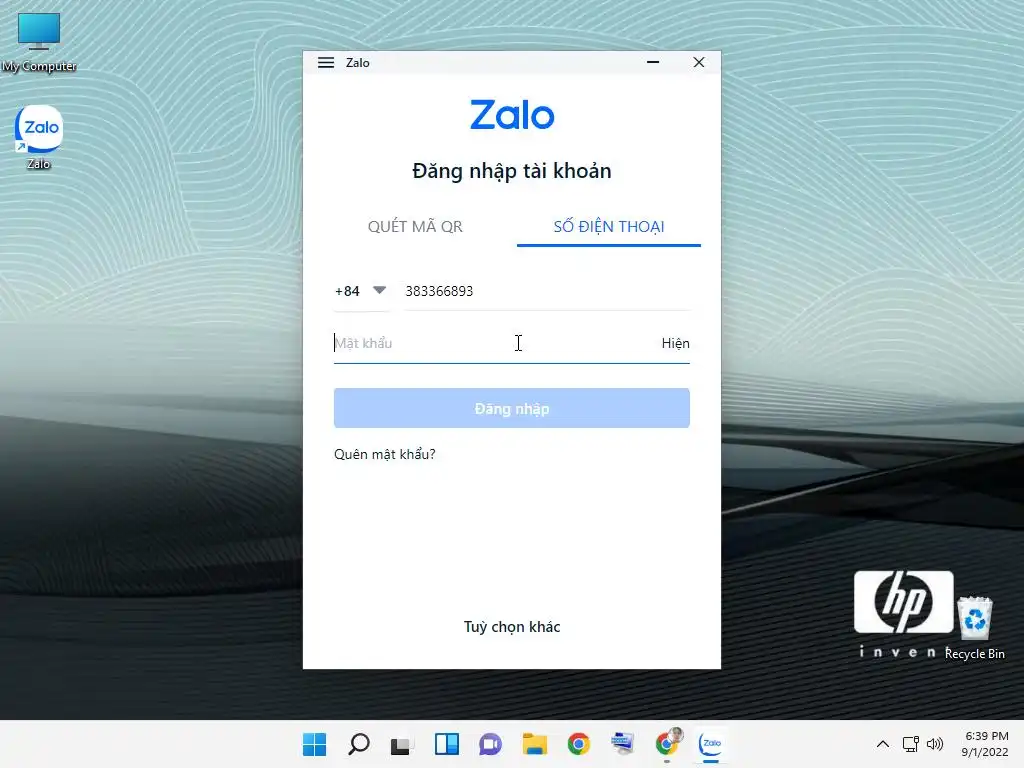Show hidden system tray icons

pos(882,744)
